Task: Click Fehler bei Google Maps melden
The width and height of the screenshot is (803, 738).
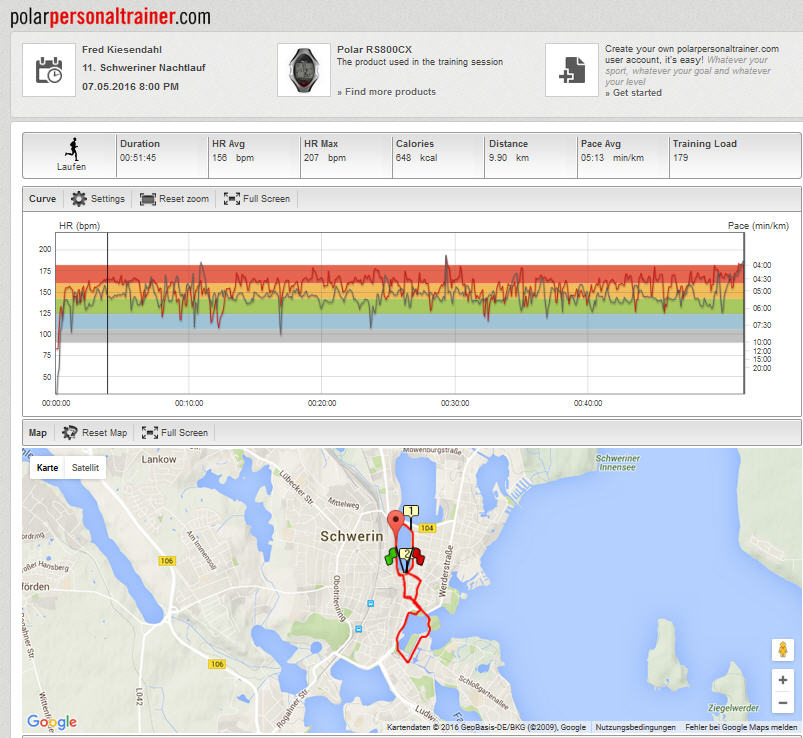Action: (741, 727)
